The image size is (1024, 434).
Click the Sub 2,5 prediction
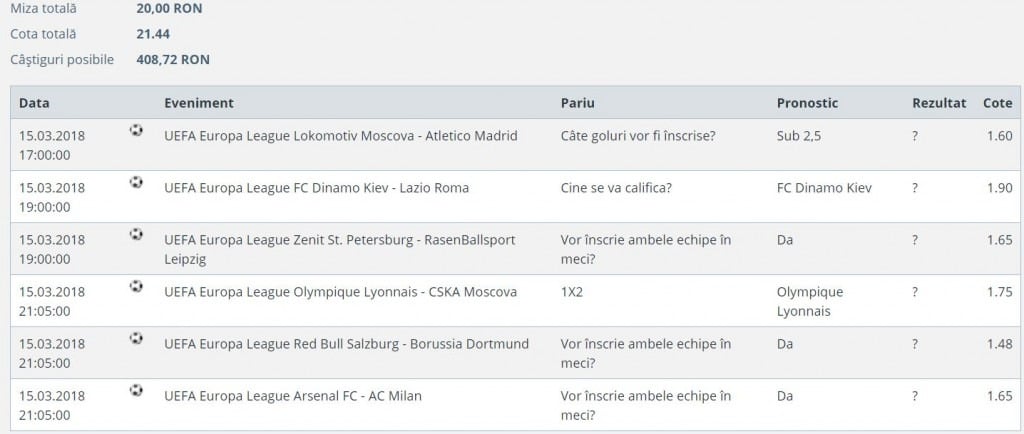tap(799, 136)
